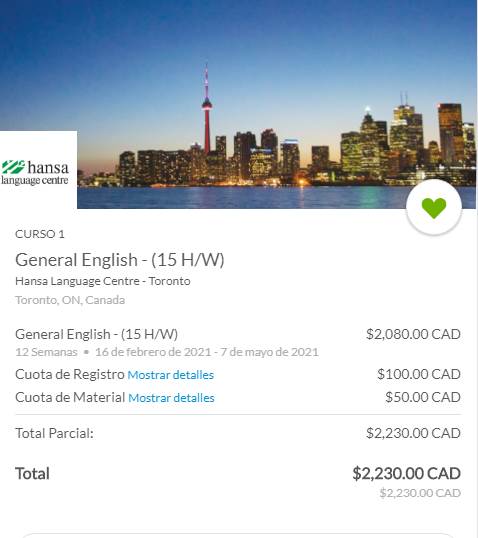Click the Toronto, ON, Canada location text

click(70, 300)
